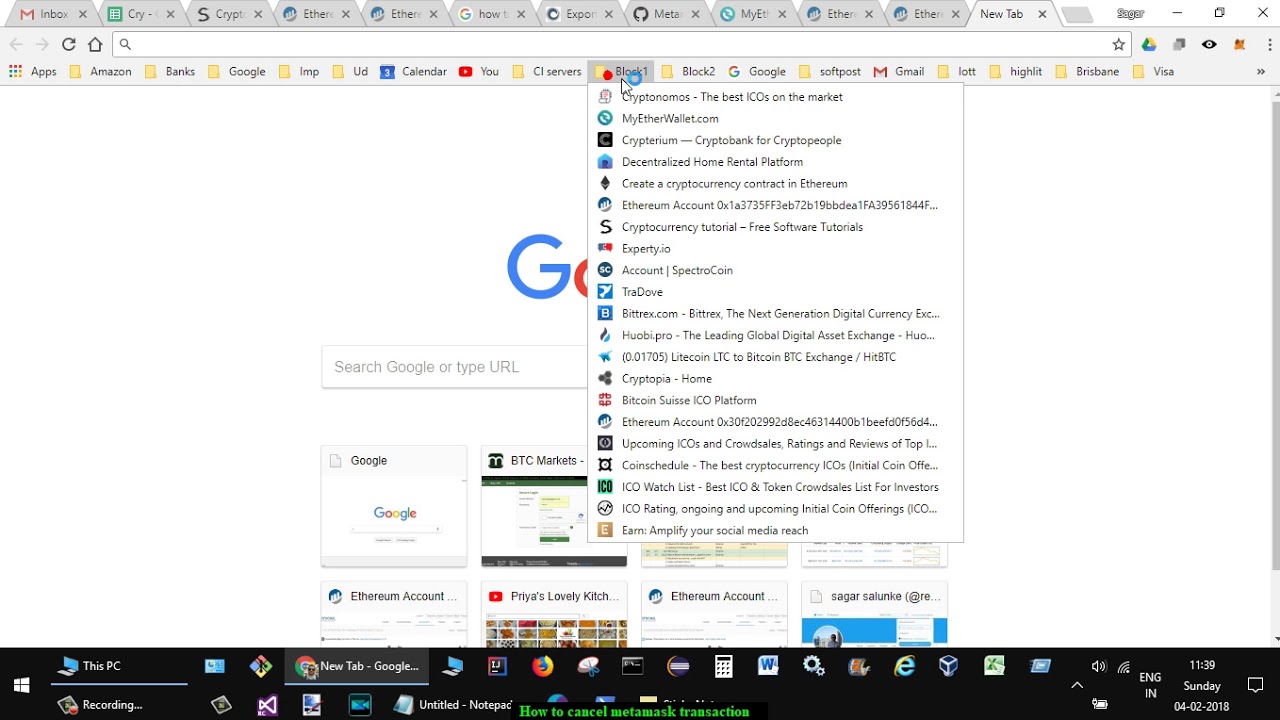Open the Windows Start menu
The width and height of the screenshot is (1280, 720).
coord(21,685)
